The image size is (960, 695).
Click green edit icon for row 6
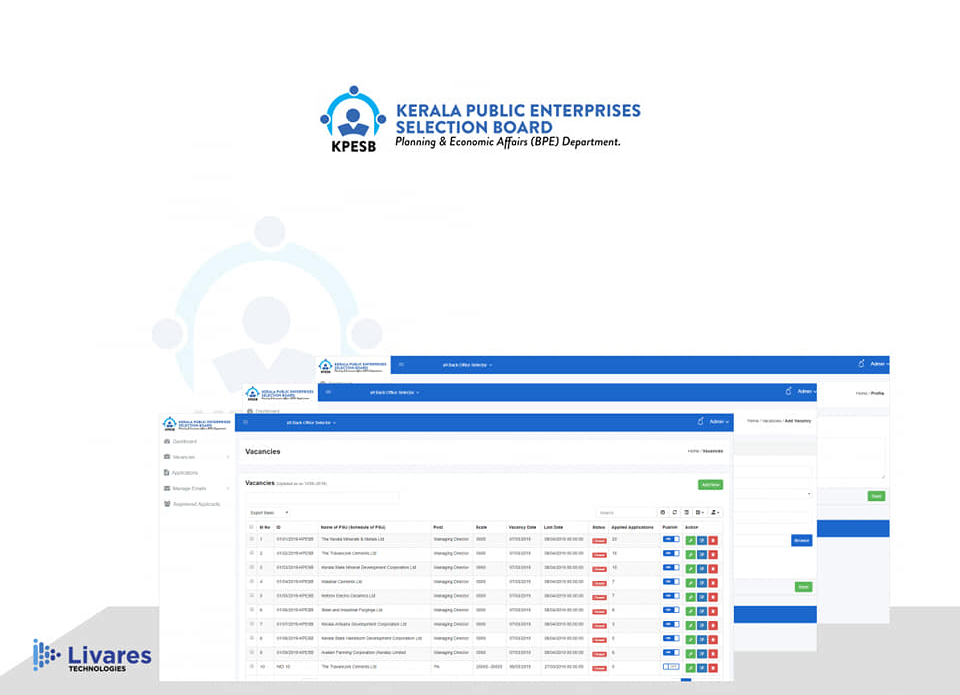(x=691, y=611)
